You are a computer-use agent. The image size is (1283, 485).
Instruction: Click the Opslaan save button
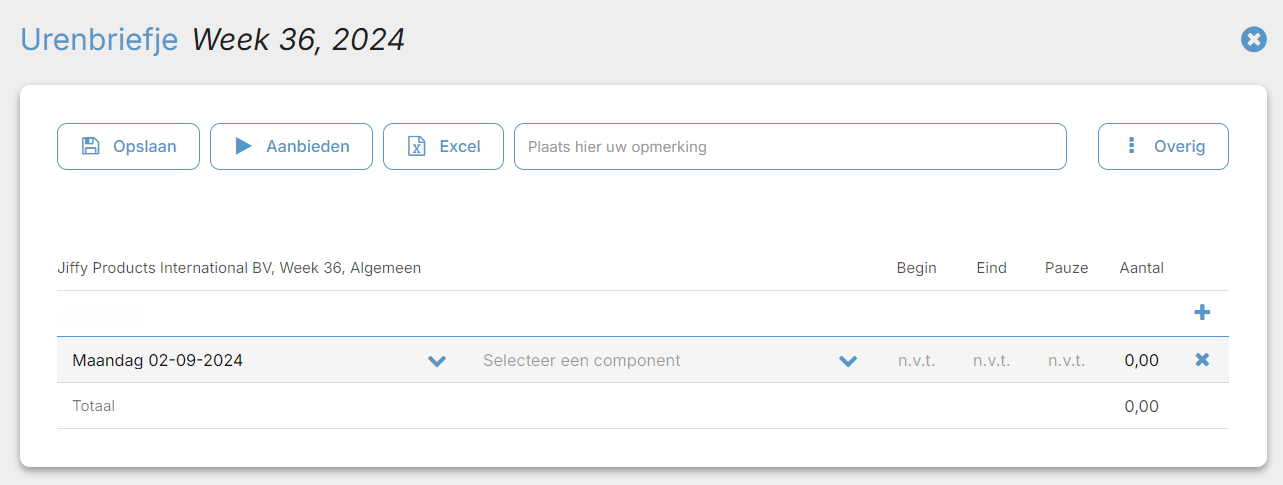coord(128,146)
